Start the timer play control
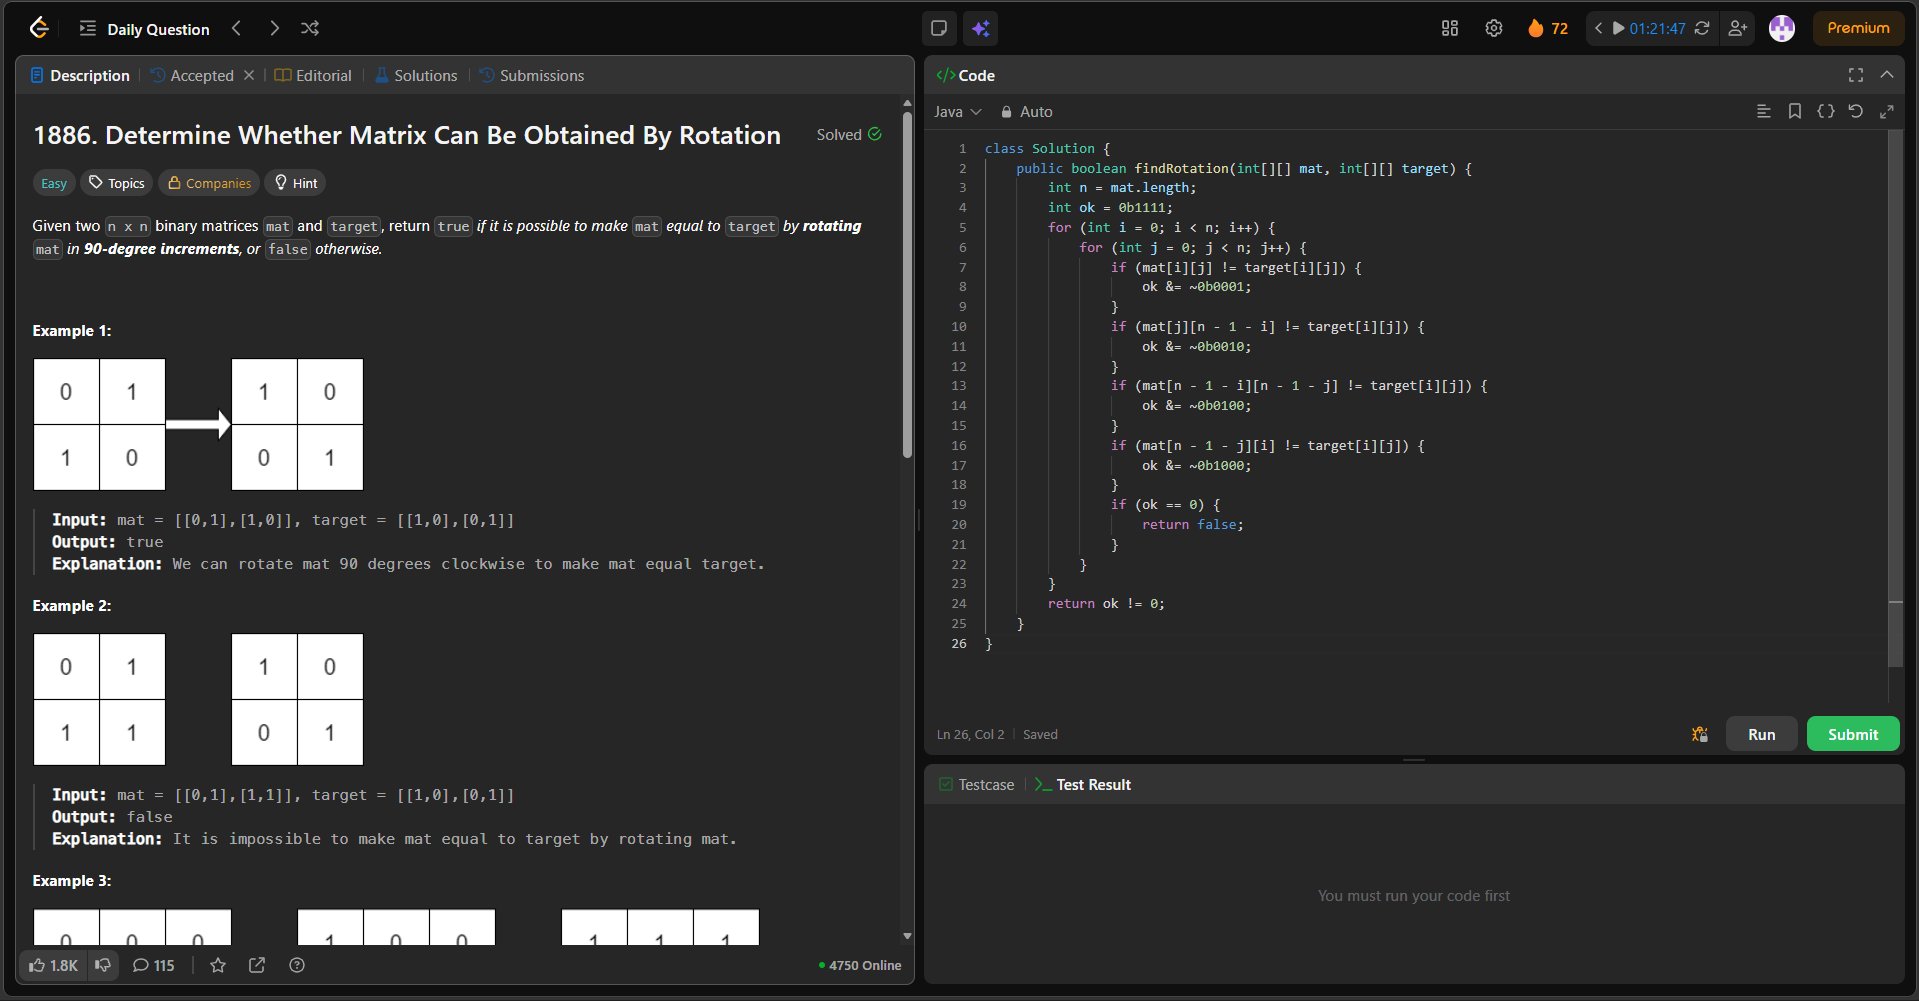Screen dimensions: 1919x1001 (1617, 28)
